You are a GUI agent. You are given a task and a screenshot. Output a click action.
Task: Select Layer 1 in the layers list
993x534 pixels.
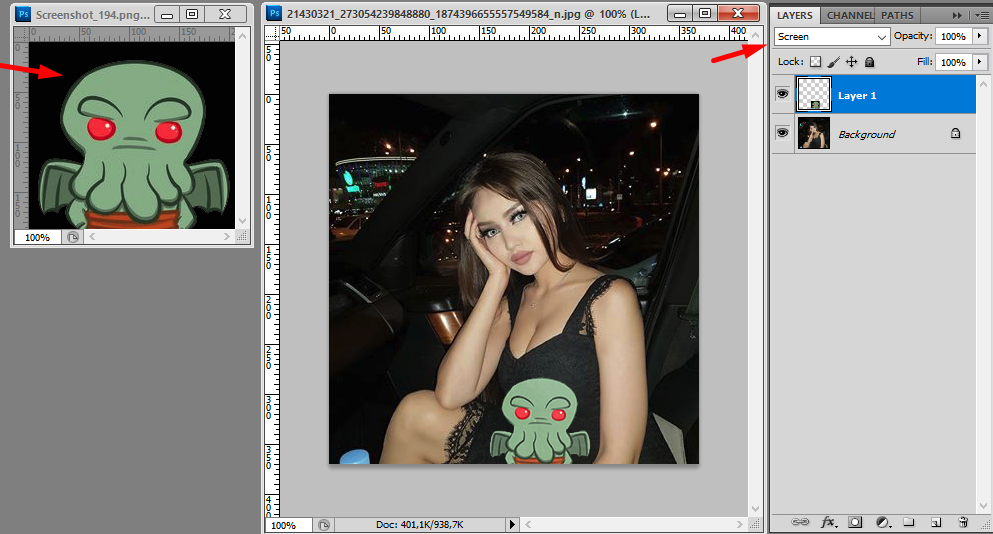[x=874, y=94]
